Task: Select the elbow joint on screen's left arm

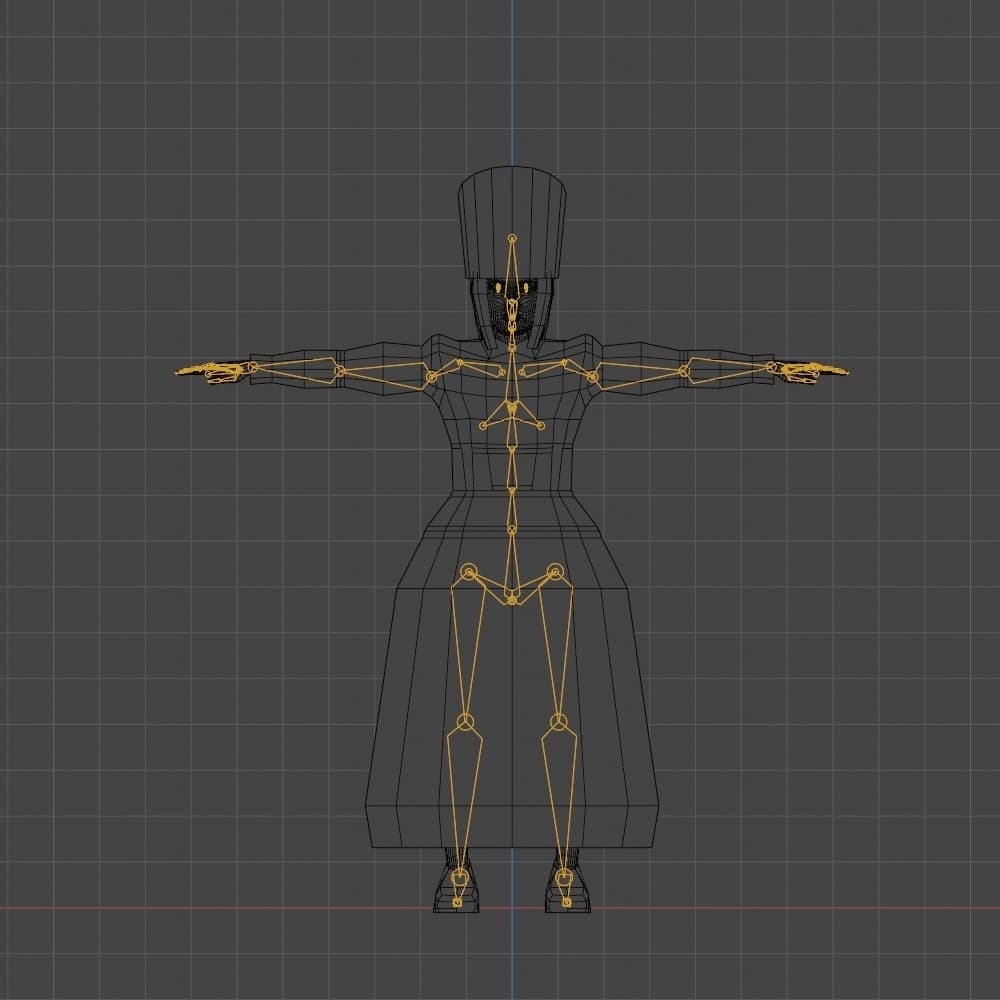Action: pyautogui.click(x=339, y=371)
